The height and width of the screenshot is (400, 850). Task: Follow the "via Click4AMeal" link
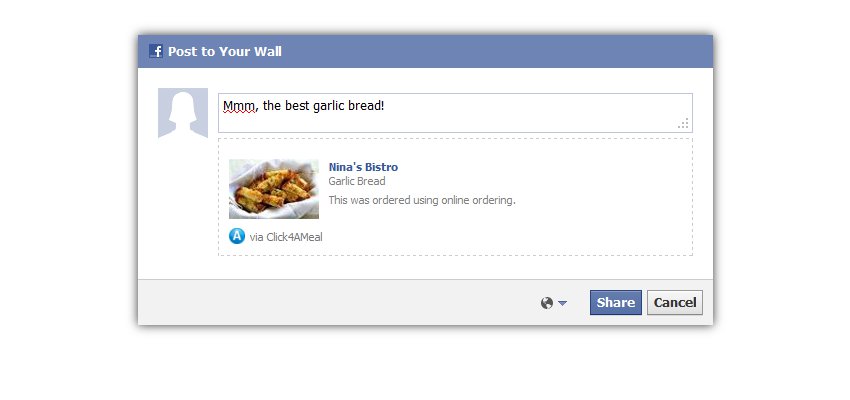click(x=286, y=237)
